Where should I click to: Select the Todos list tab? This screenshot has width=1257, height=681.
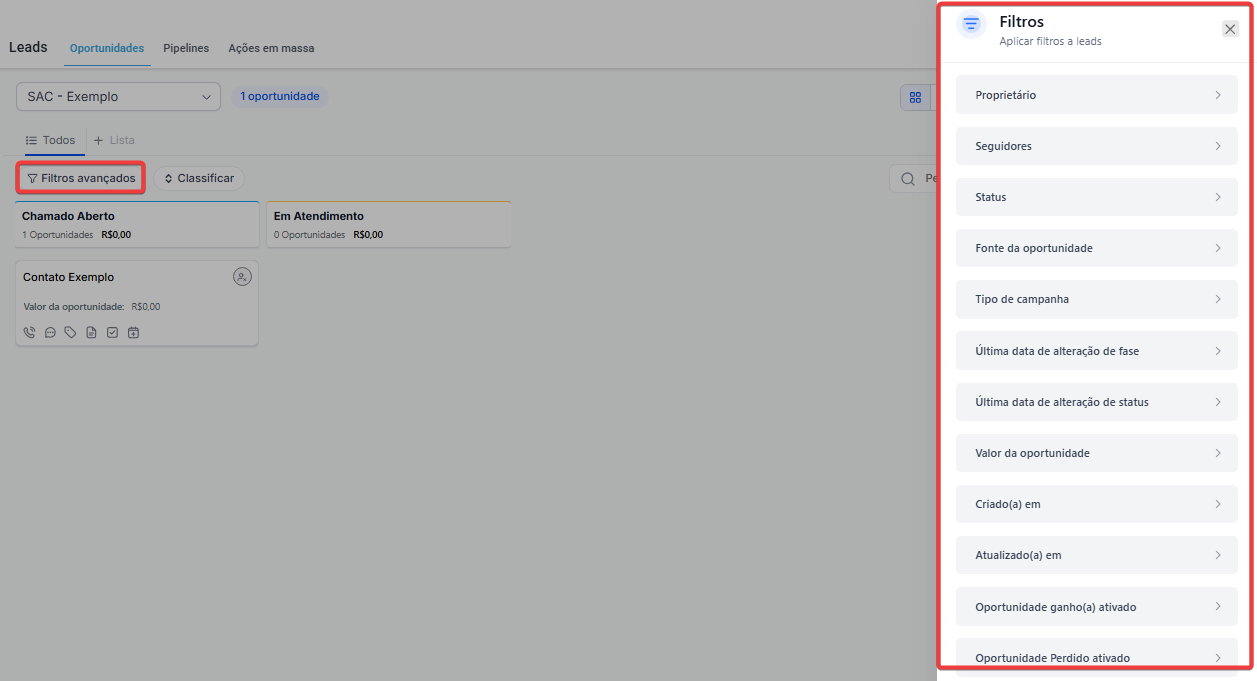tap(50, 140)
